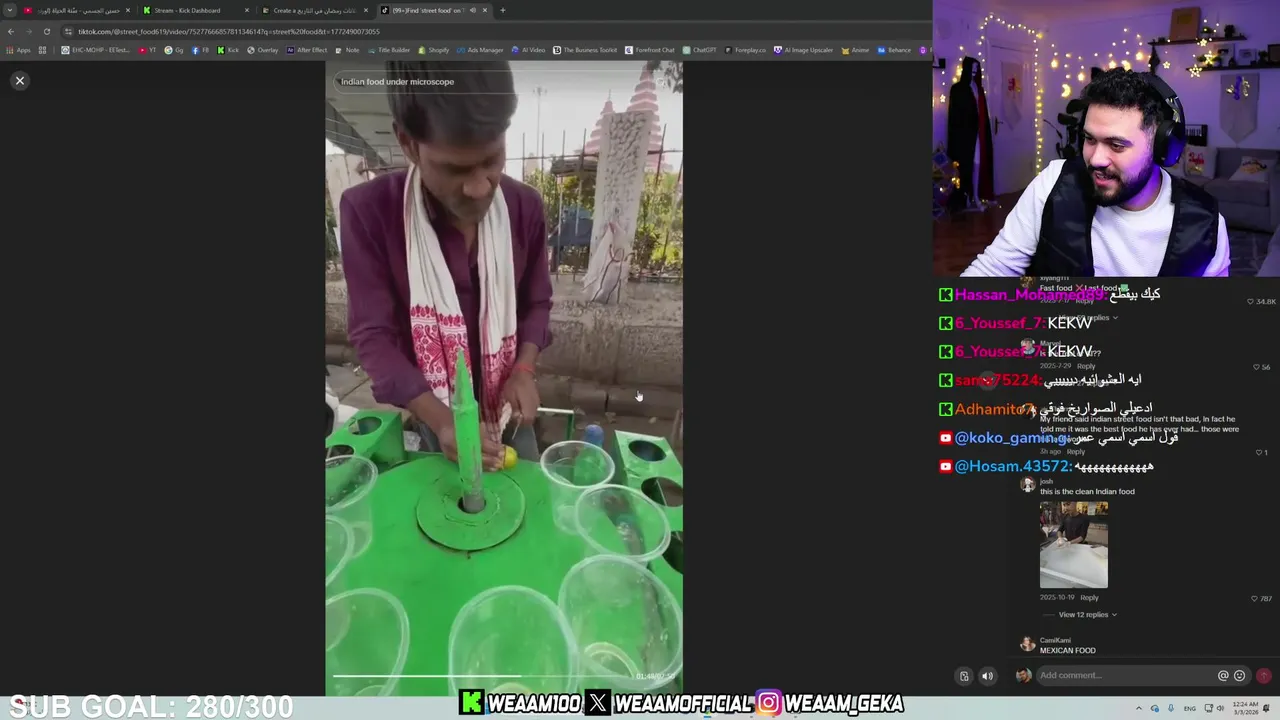Click the microphone tray icon

tap(1171, 708)
